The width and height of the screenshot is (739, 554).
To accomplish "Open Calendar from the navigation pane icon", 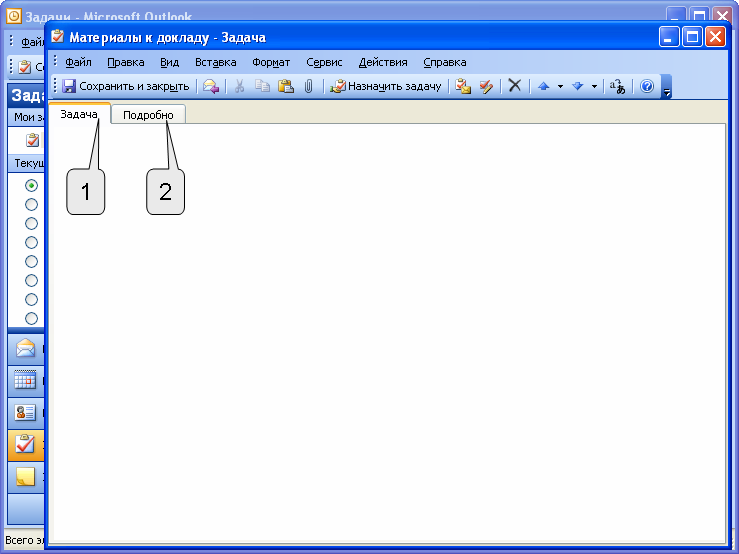I will click(x=25, y=381).
